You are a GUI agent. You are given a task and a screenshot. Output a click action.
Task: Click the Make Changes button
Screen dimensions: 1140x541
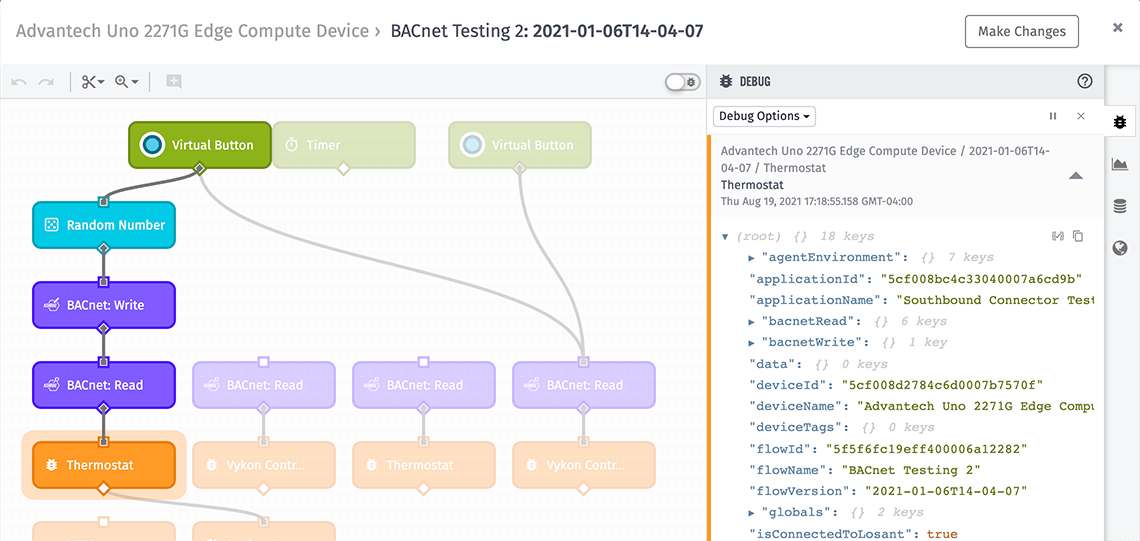(x=1021, y=31)
